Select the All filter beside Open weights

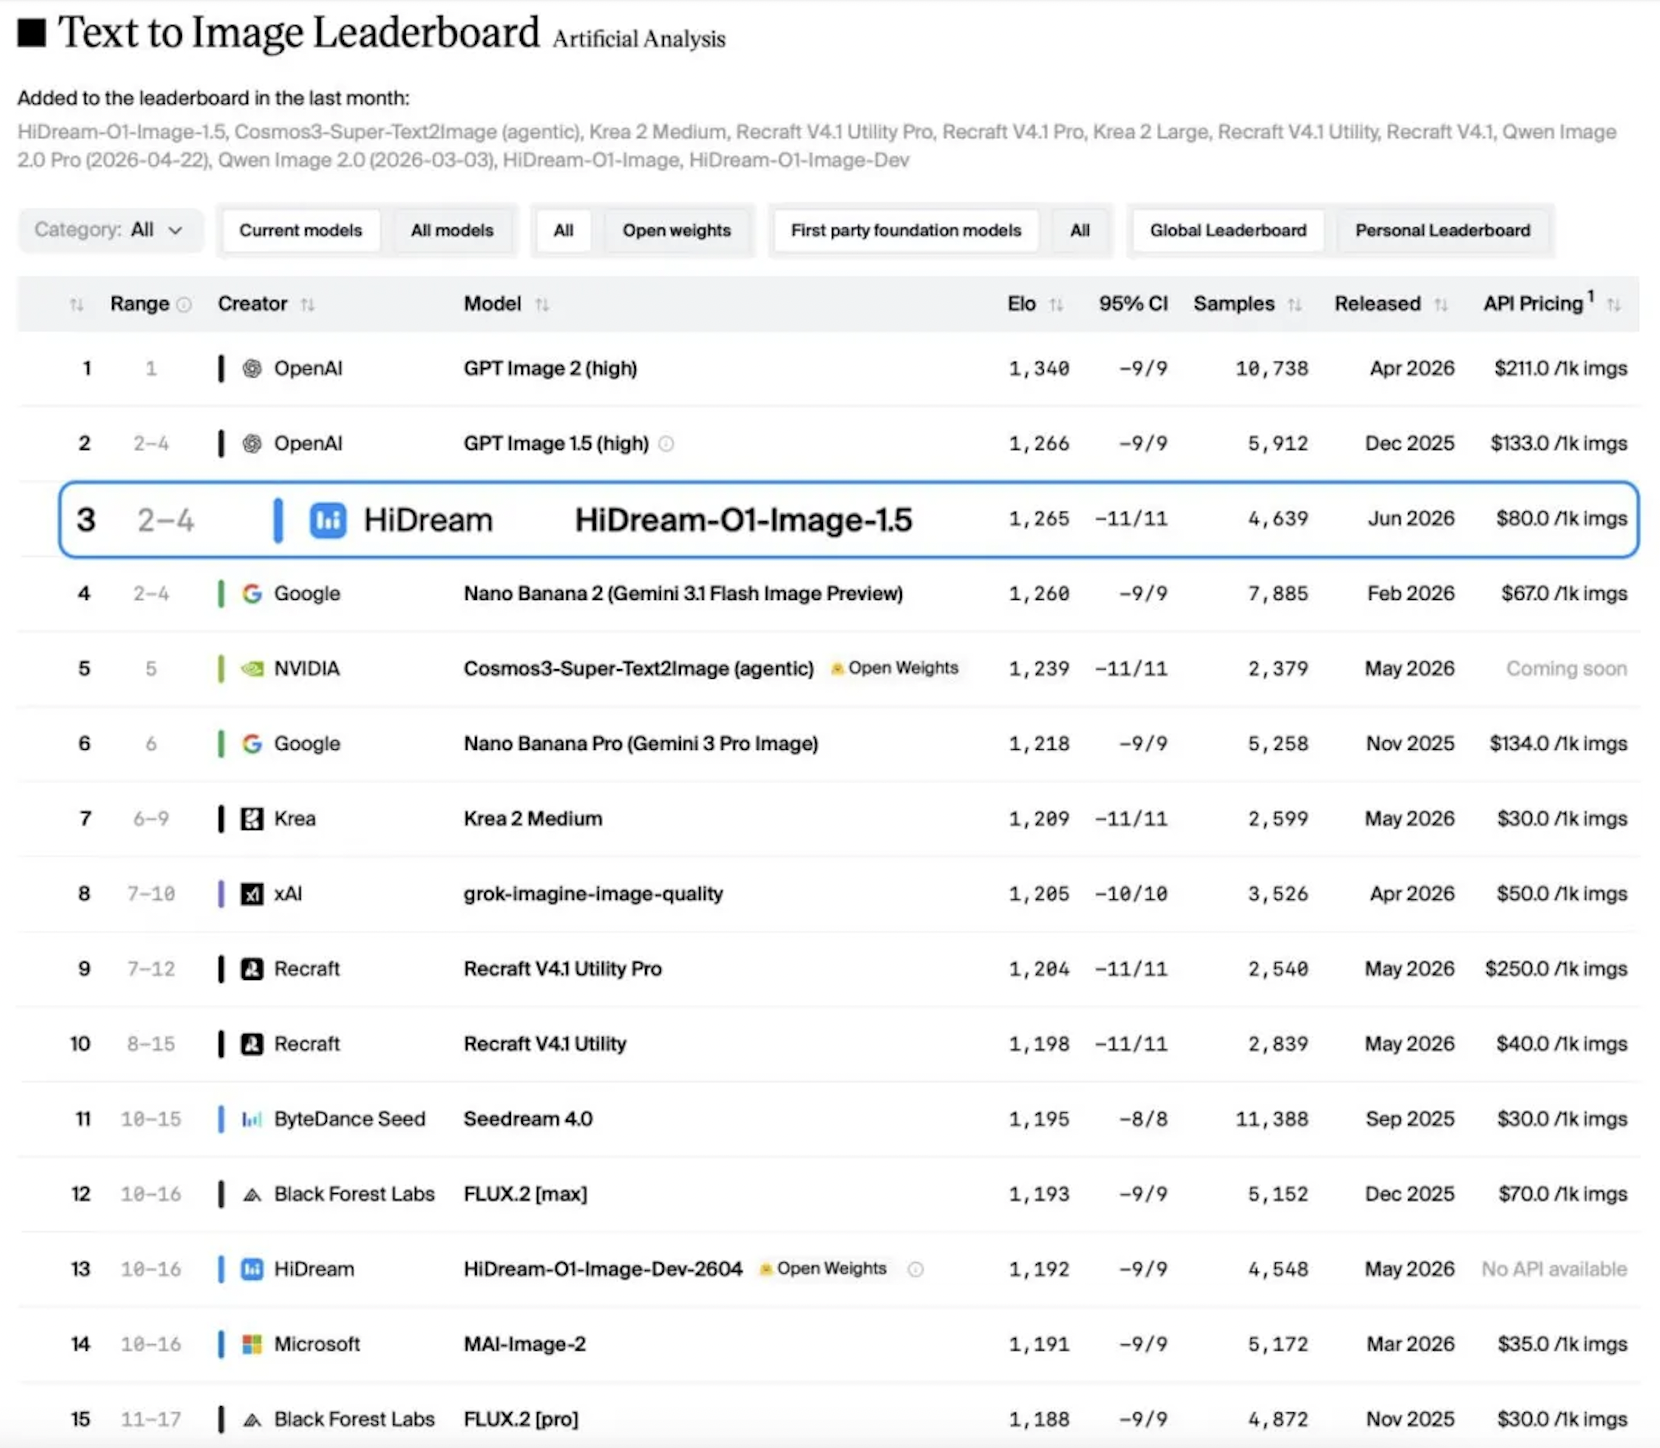coord(564,230)
